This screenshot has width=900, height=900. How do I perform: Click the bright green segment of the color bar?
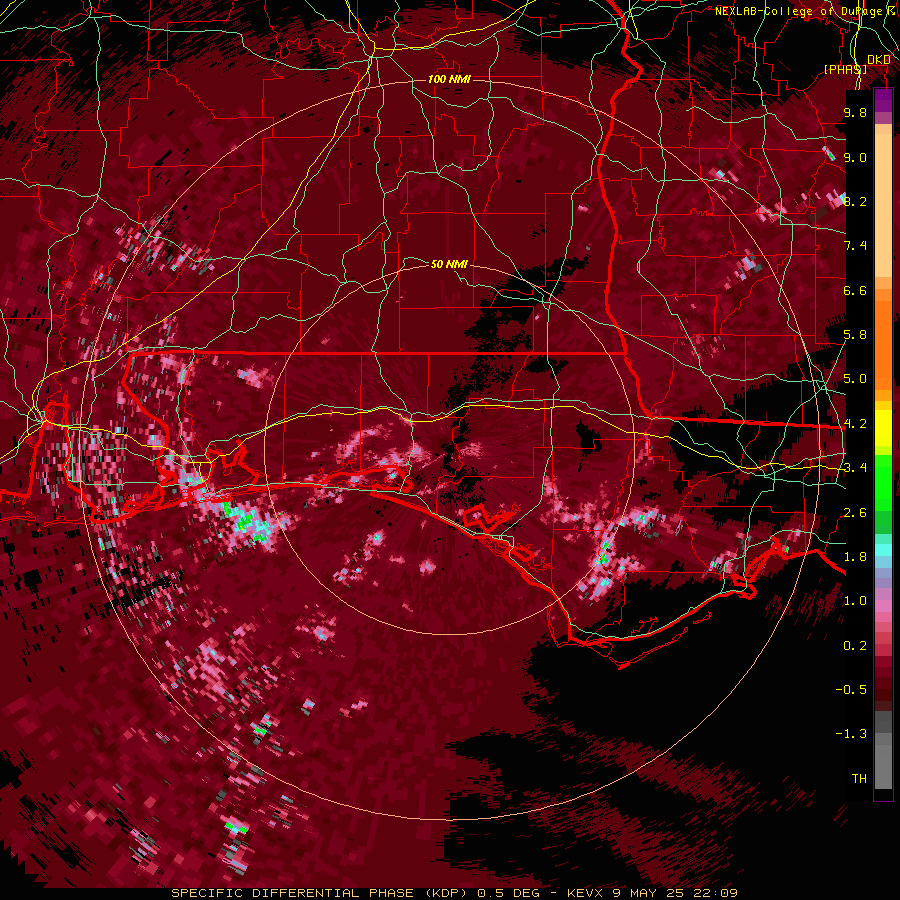pyautogui.click(x=883, y=483)
